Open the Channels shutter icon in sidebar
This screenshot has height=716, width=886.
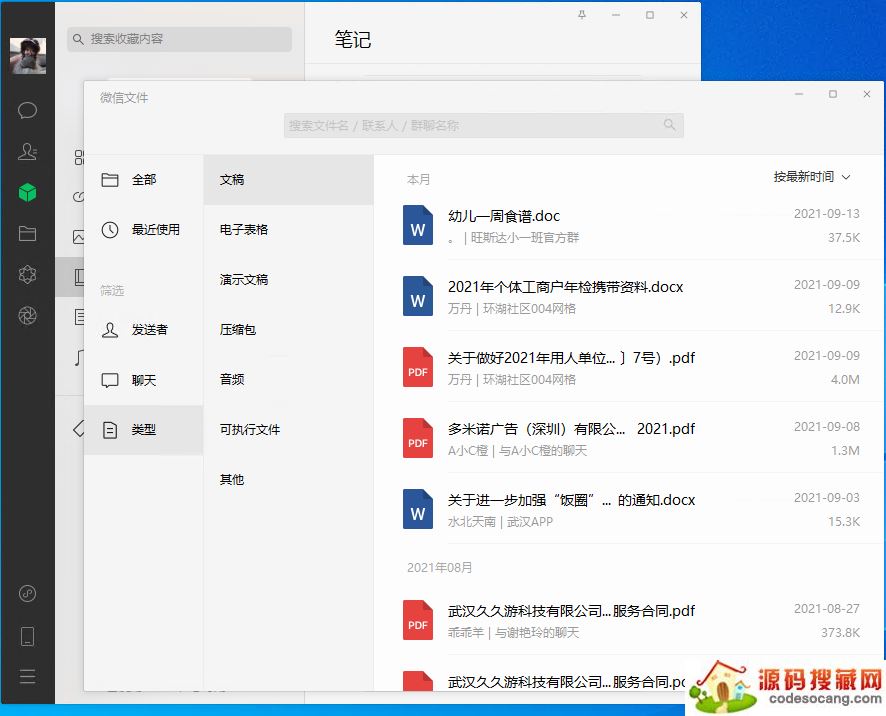point(27,315)
